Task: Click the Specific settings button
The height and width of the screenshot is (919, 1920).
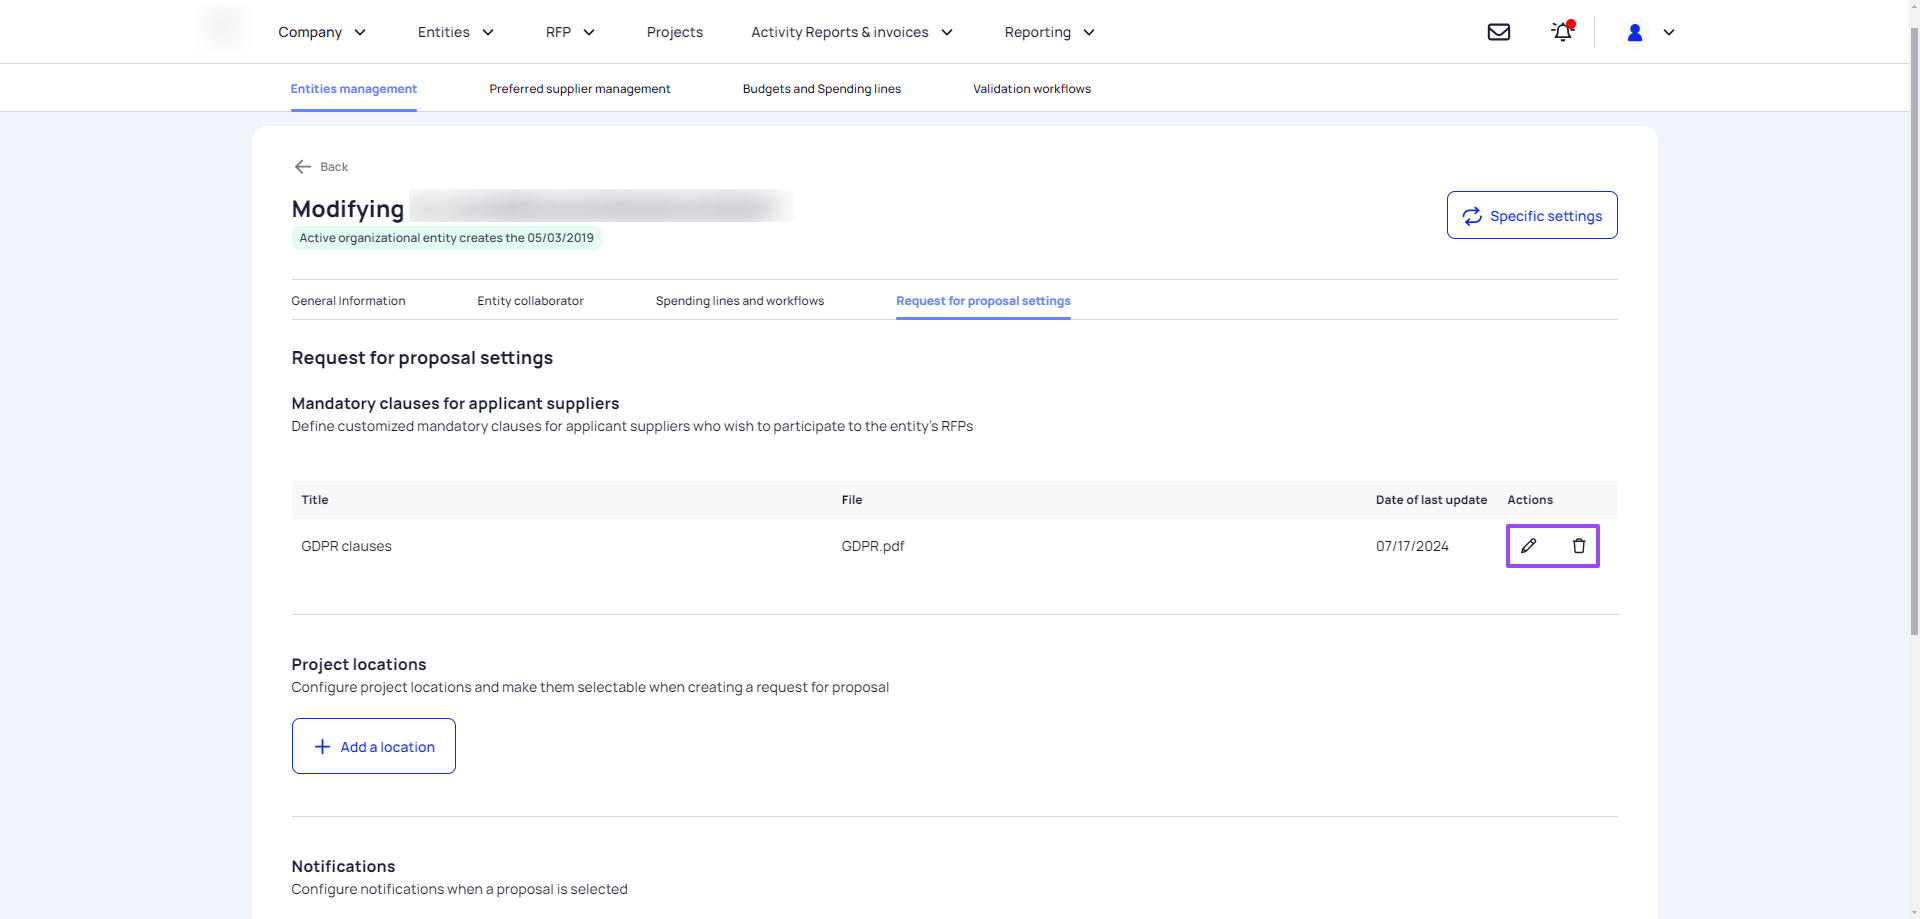Action: 1532,215
